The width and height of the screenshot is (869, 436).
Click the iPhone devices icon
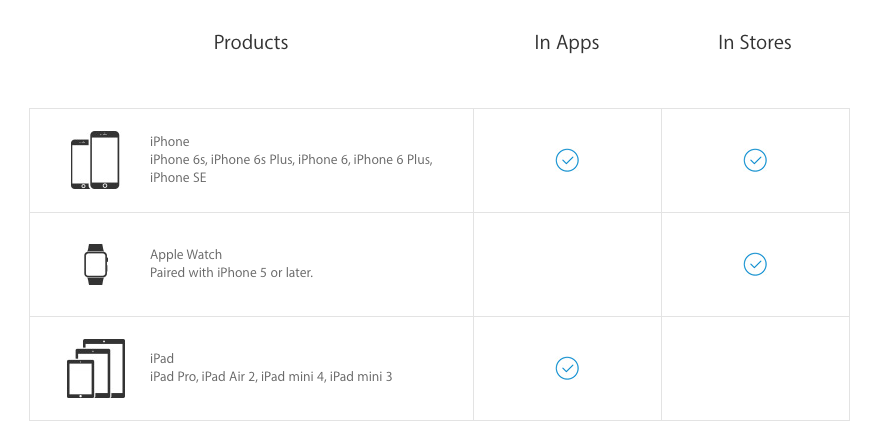95,160
